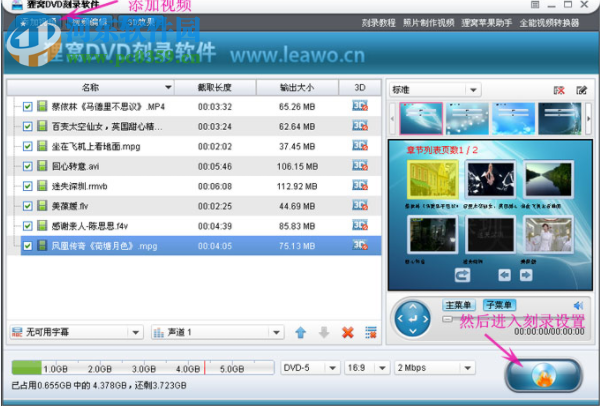Click the round navigation pad control

tap(412, 318)
